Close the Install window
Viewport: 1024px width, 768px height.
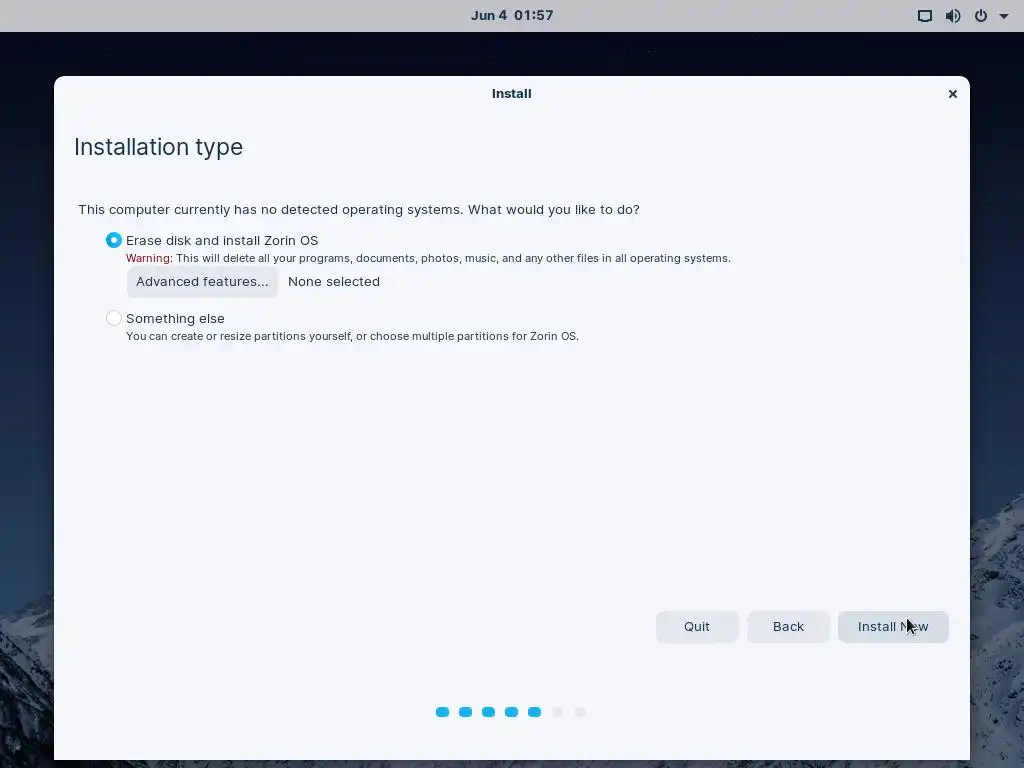(952, 94)
